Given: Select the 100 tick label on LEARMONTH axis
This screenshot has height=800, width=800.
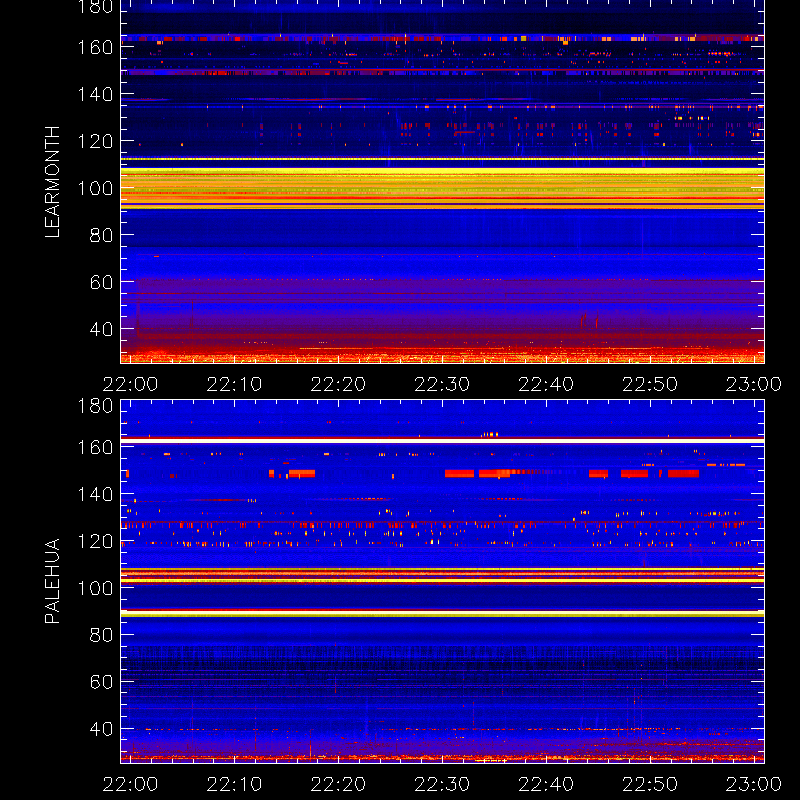Looking at the screenshot, I should (x=95, y=189).
